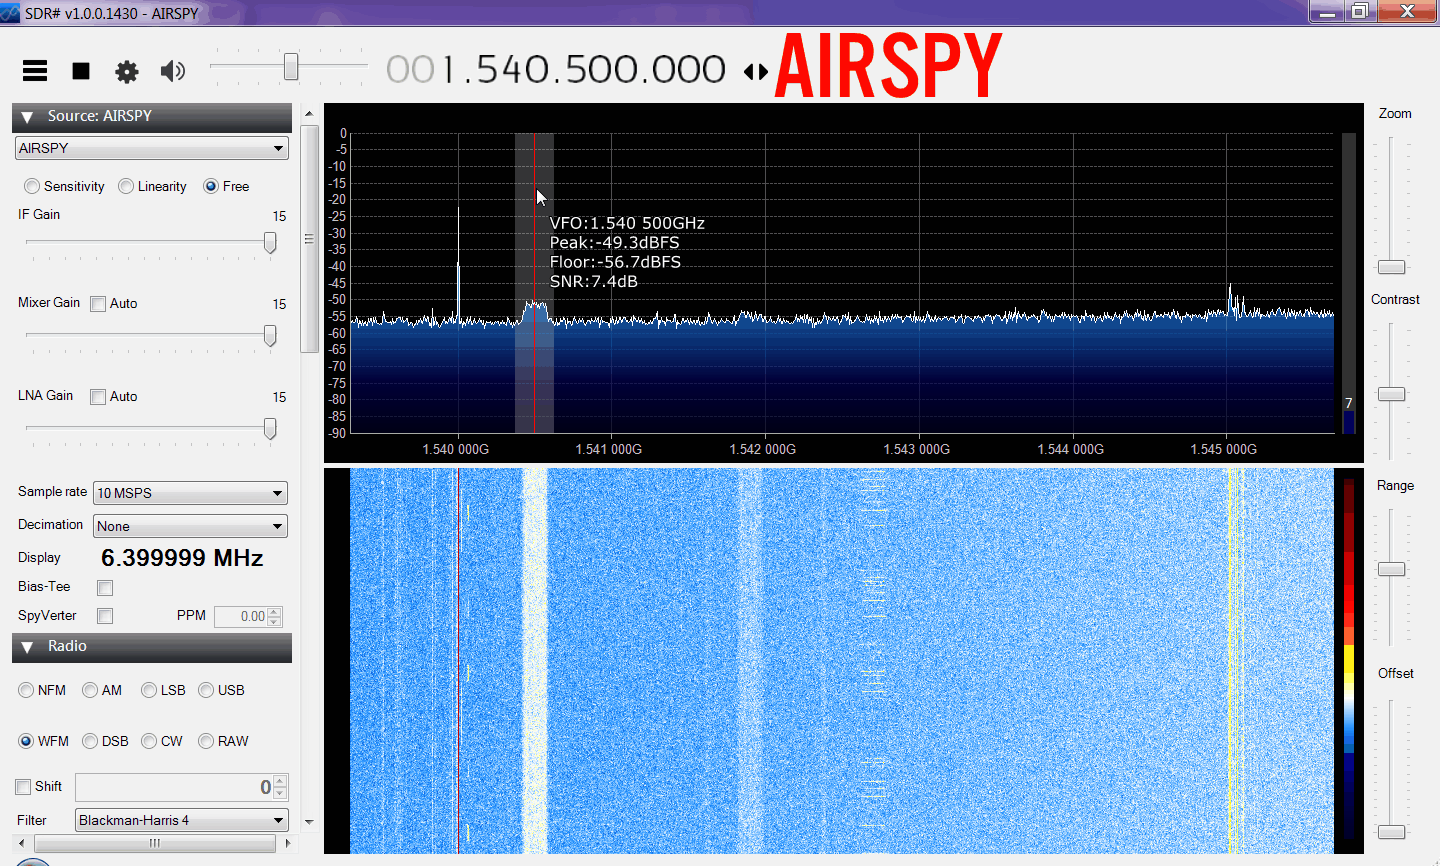Screen dimensions: 1440x866
Task: Click the PPM correction input field
Action: click(x=241, y=616)
